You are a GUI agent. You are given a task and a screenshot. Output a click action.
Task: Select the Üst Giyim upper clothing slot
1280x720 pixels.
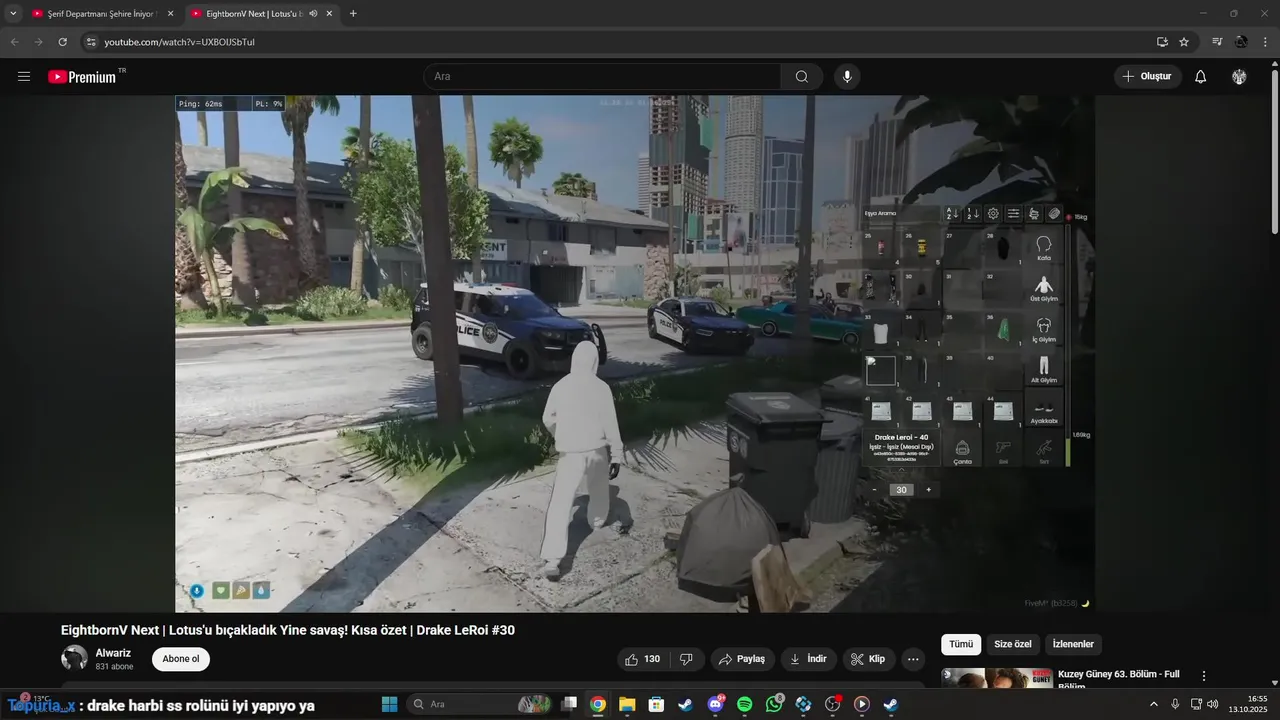tap(1044, 289)
